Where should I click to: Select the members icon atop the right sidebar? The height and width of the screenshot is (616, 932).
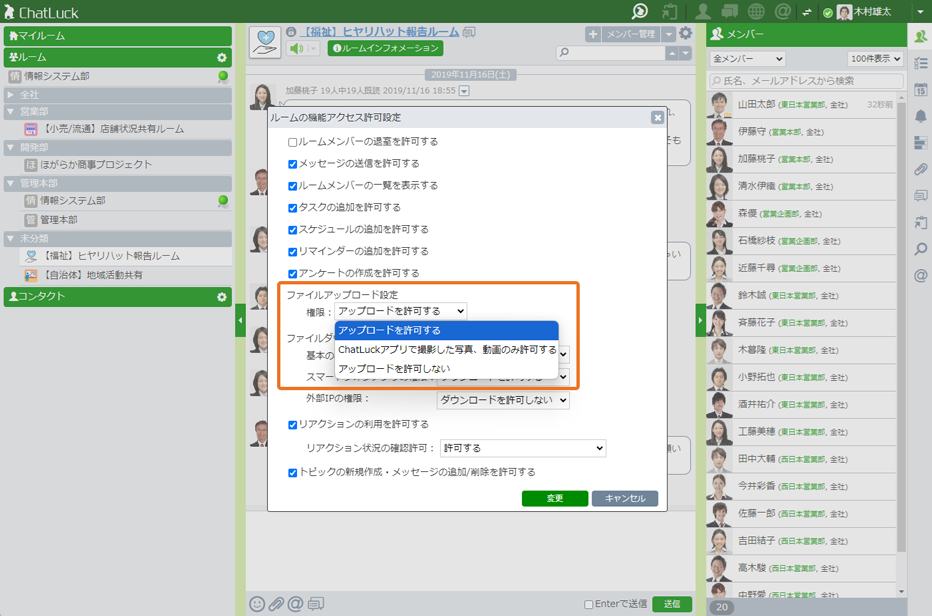(x=919, y=36)
